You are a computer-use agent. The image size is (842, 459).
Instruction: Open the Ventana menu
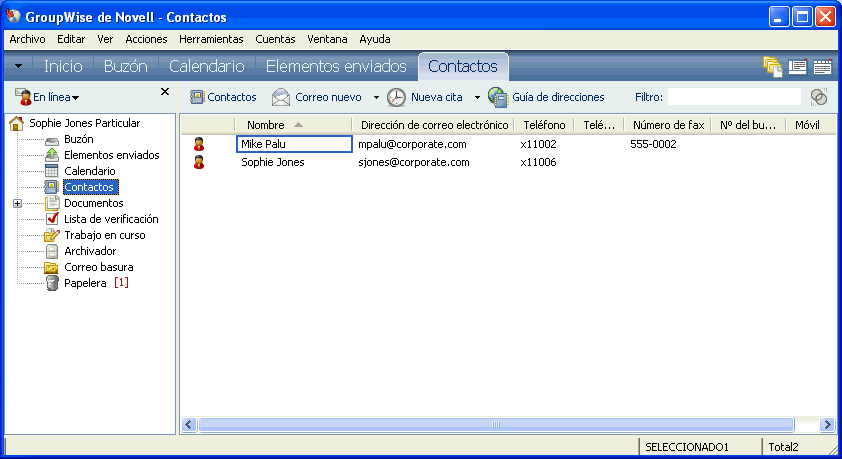(x=327, y=39)
